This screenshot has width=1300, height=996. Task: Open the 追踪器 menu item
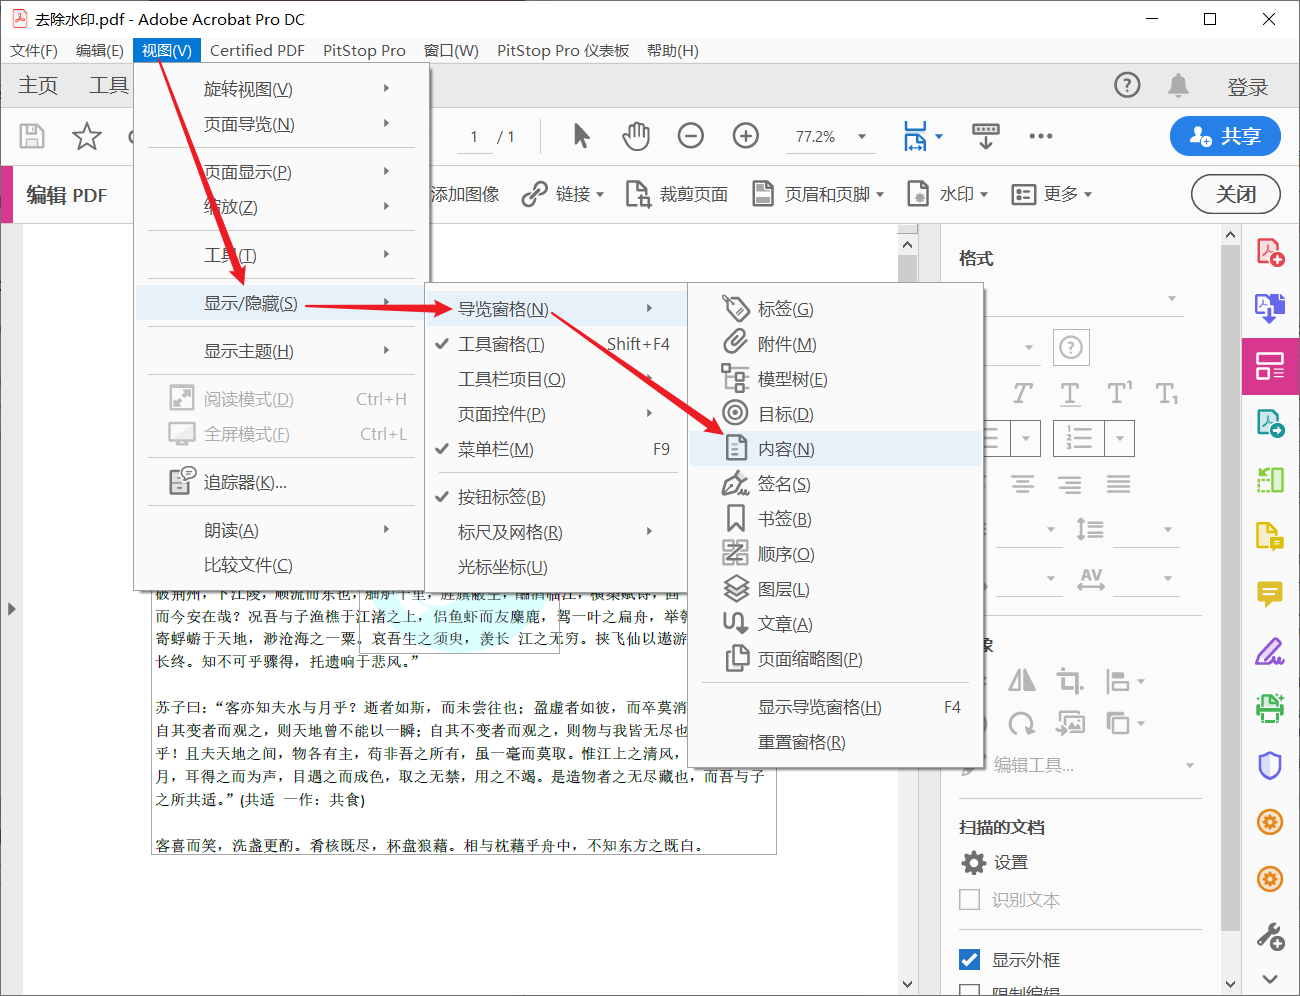pos(281,482)
